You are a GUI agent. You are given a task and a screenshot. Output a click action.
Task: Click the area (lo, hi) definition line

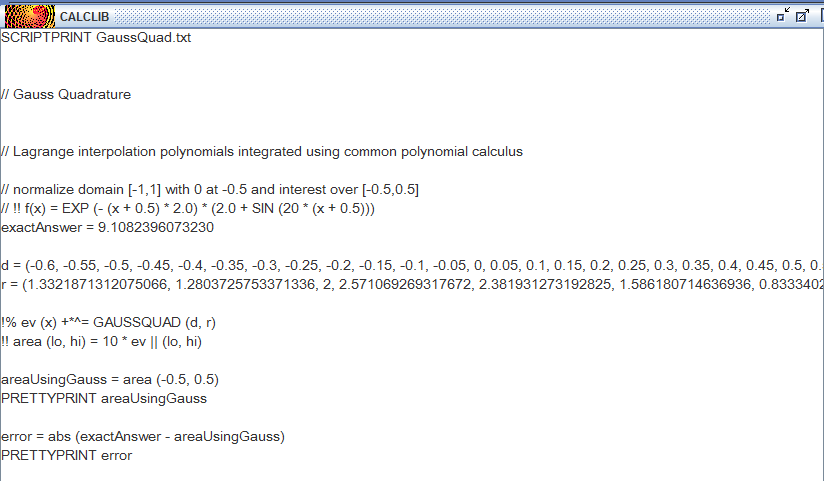pyautogui.click(x=101, y=342)
